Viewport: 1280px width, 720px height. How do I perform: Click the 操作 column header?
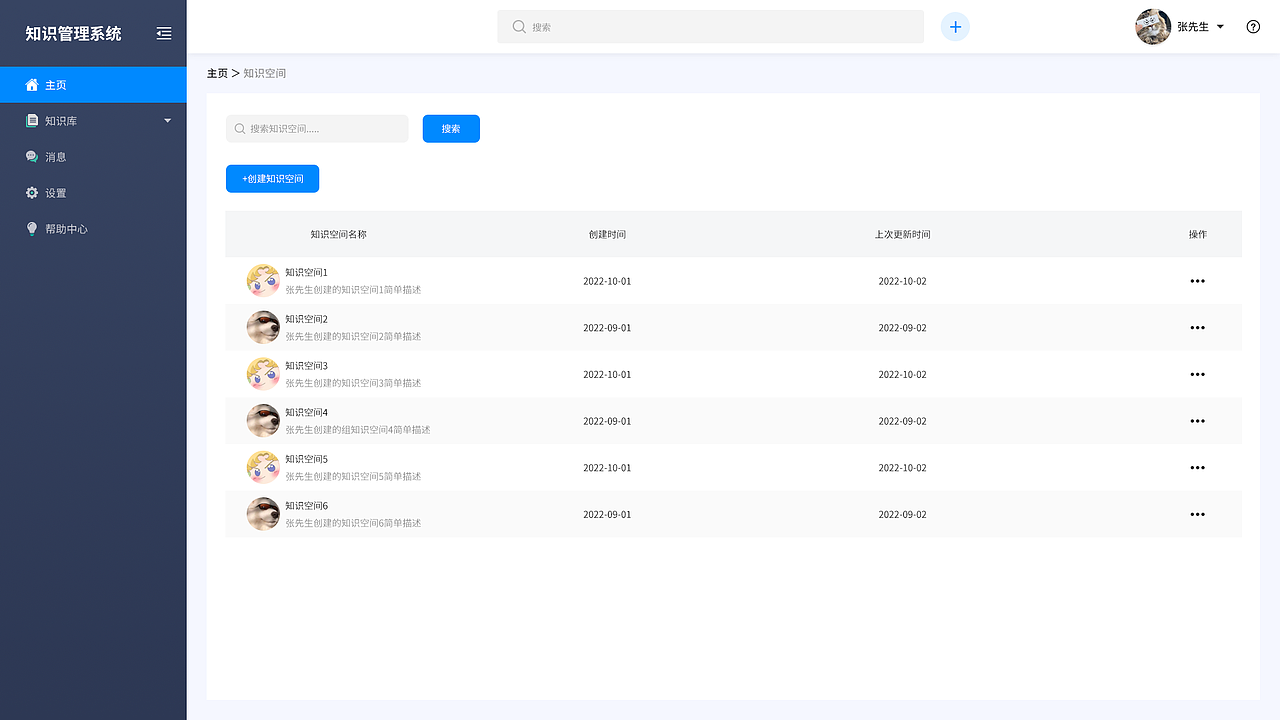coord(1198,234)
